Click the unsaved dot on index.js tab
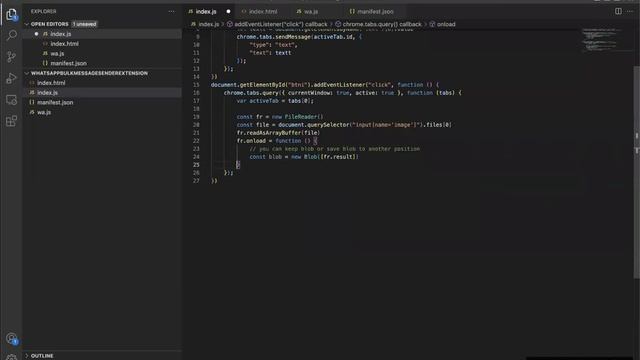640x360 pixels. pyautogui.click(x=228, y=11)
